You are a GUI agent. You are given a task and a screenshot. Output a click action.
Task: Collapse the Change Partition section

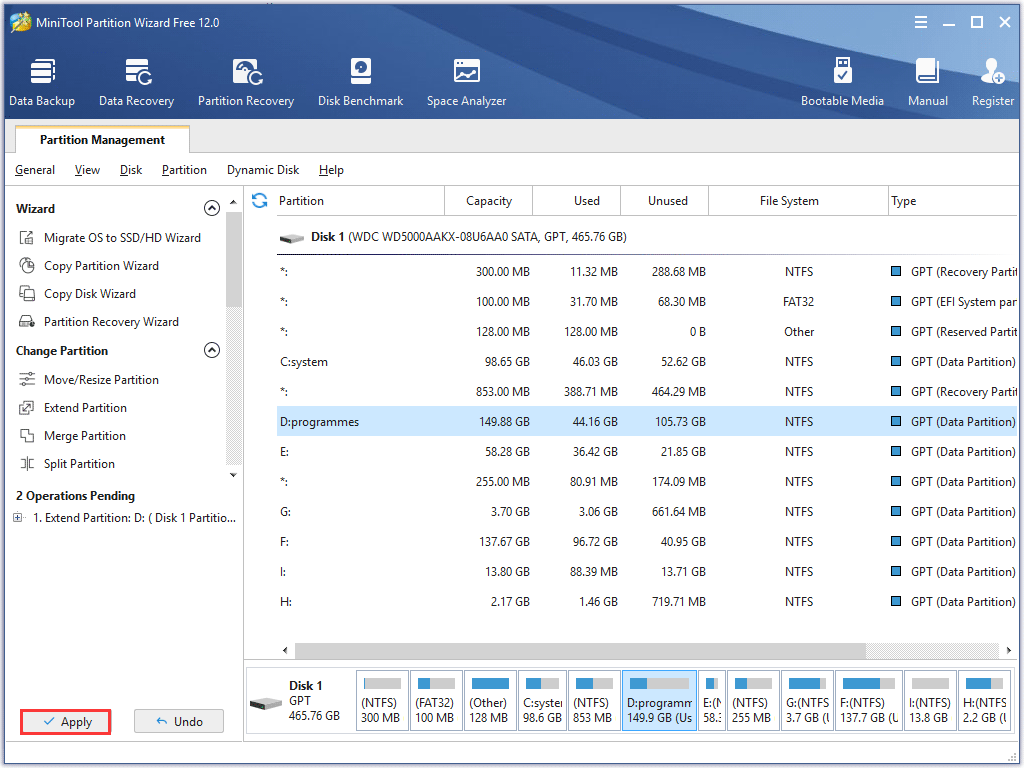(212, 351)
